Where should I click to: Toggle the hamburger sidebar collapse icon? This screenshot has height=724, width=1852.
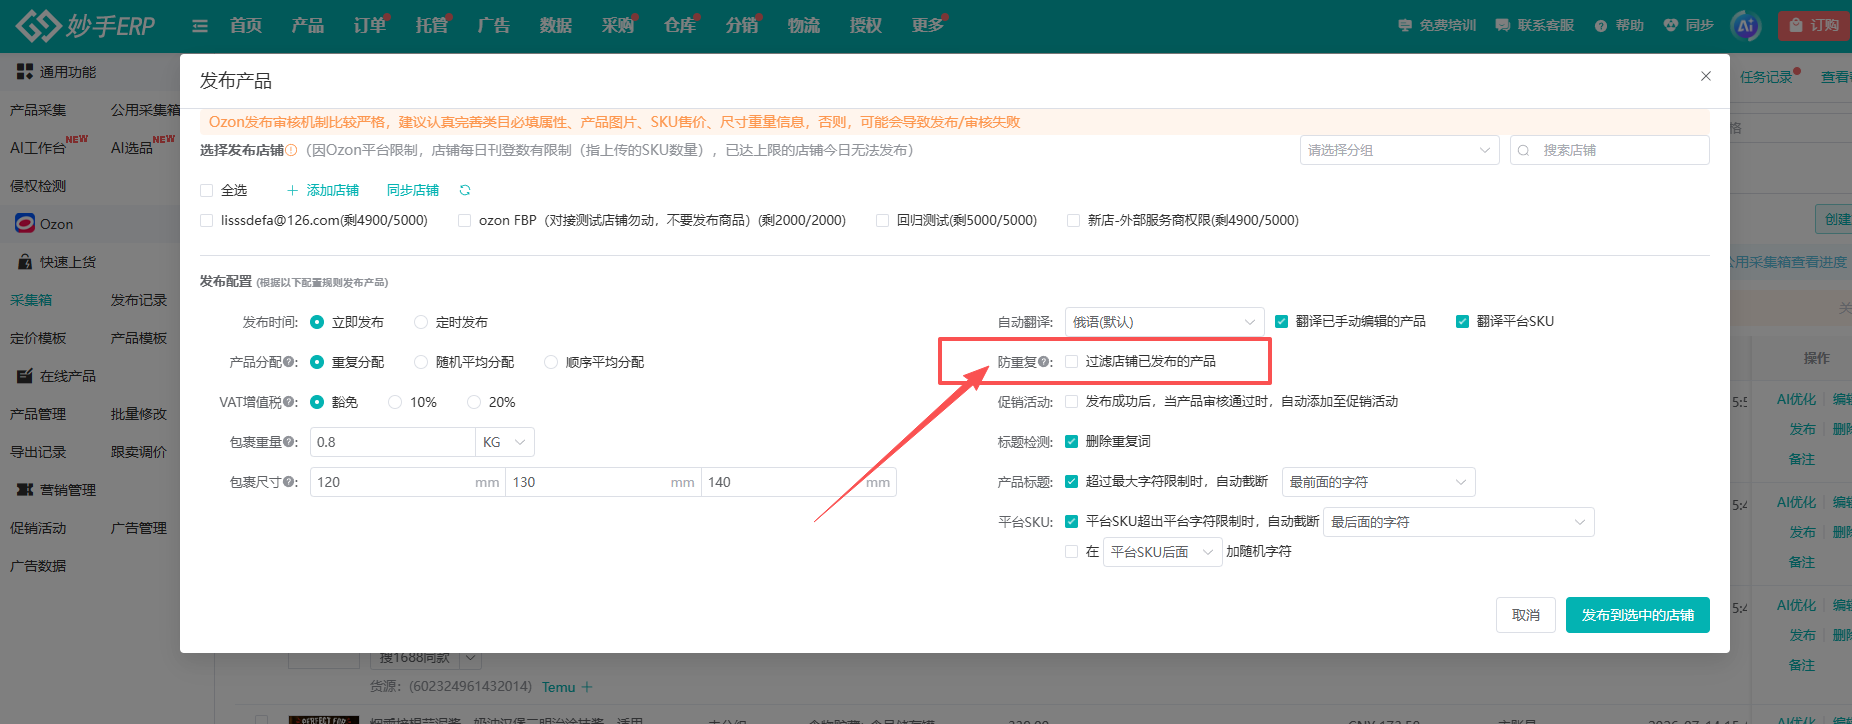(x=200, y=26)
